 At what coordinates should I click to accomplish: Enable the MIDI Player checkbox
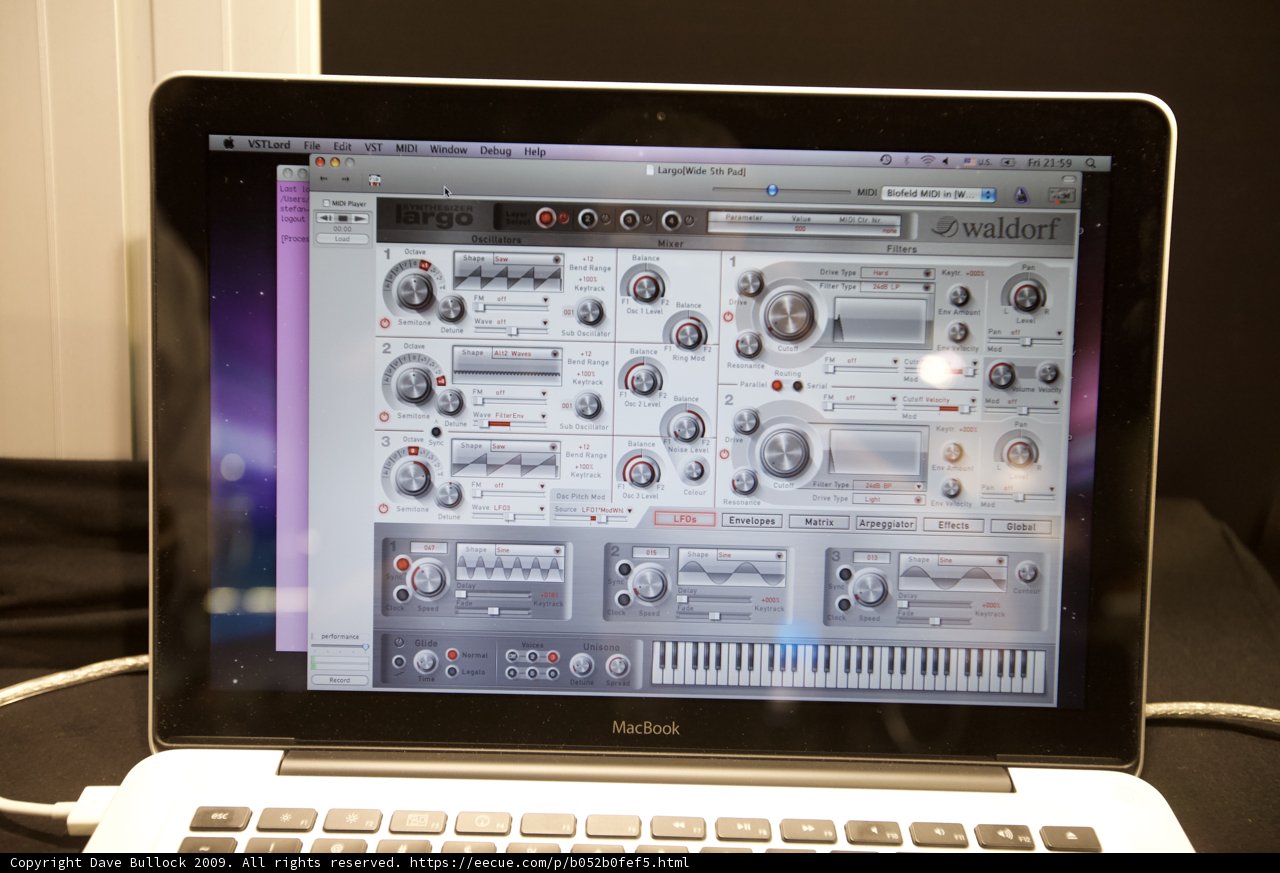pyautogui.click(x=325, y=204)
